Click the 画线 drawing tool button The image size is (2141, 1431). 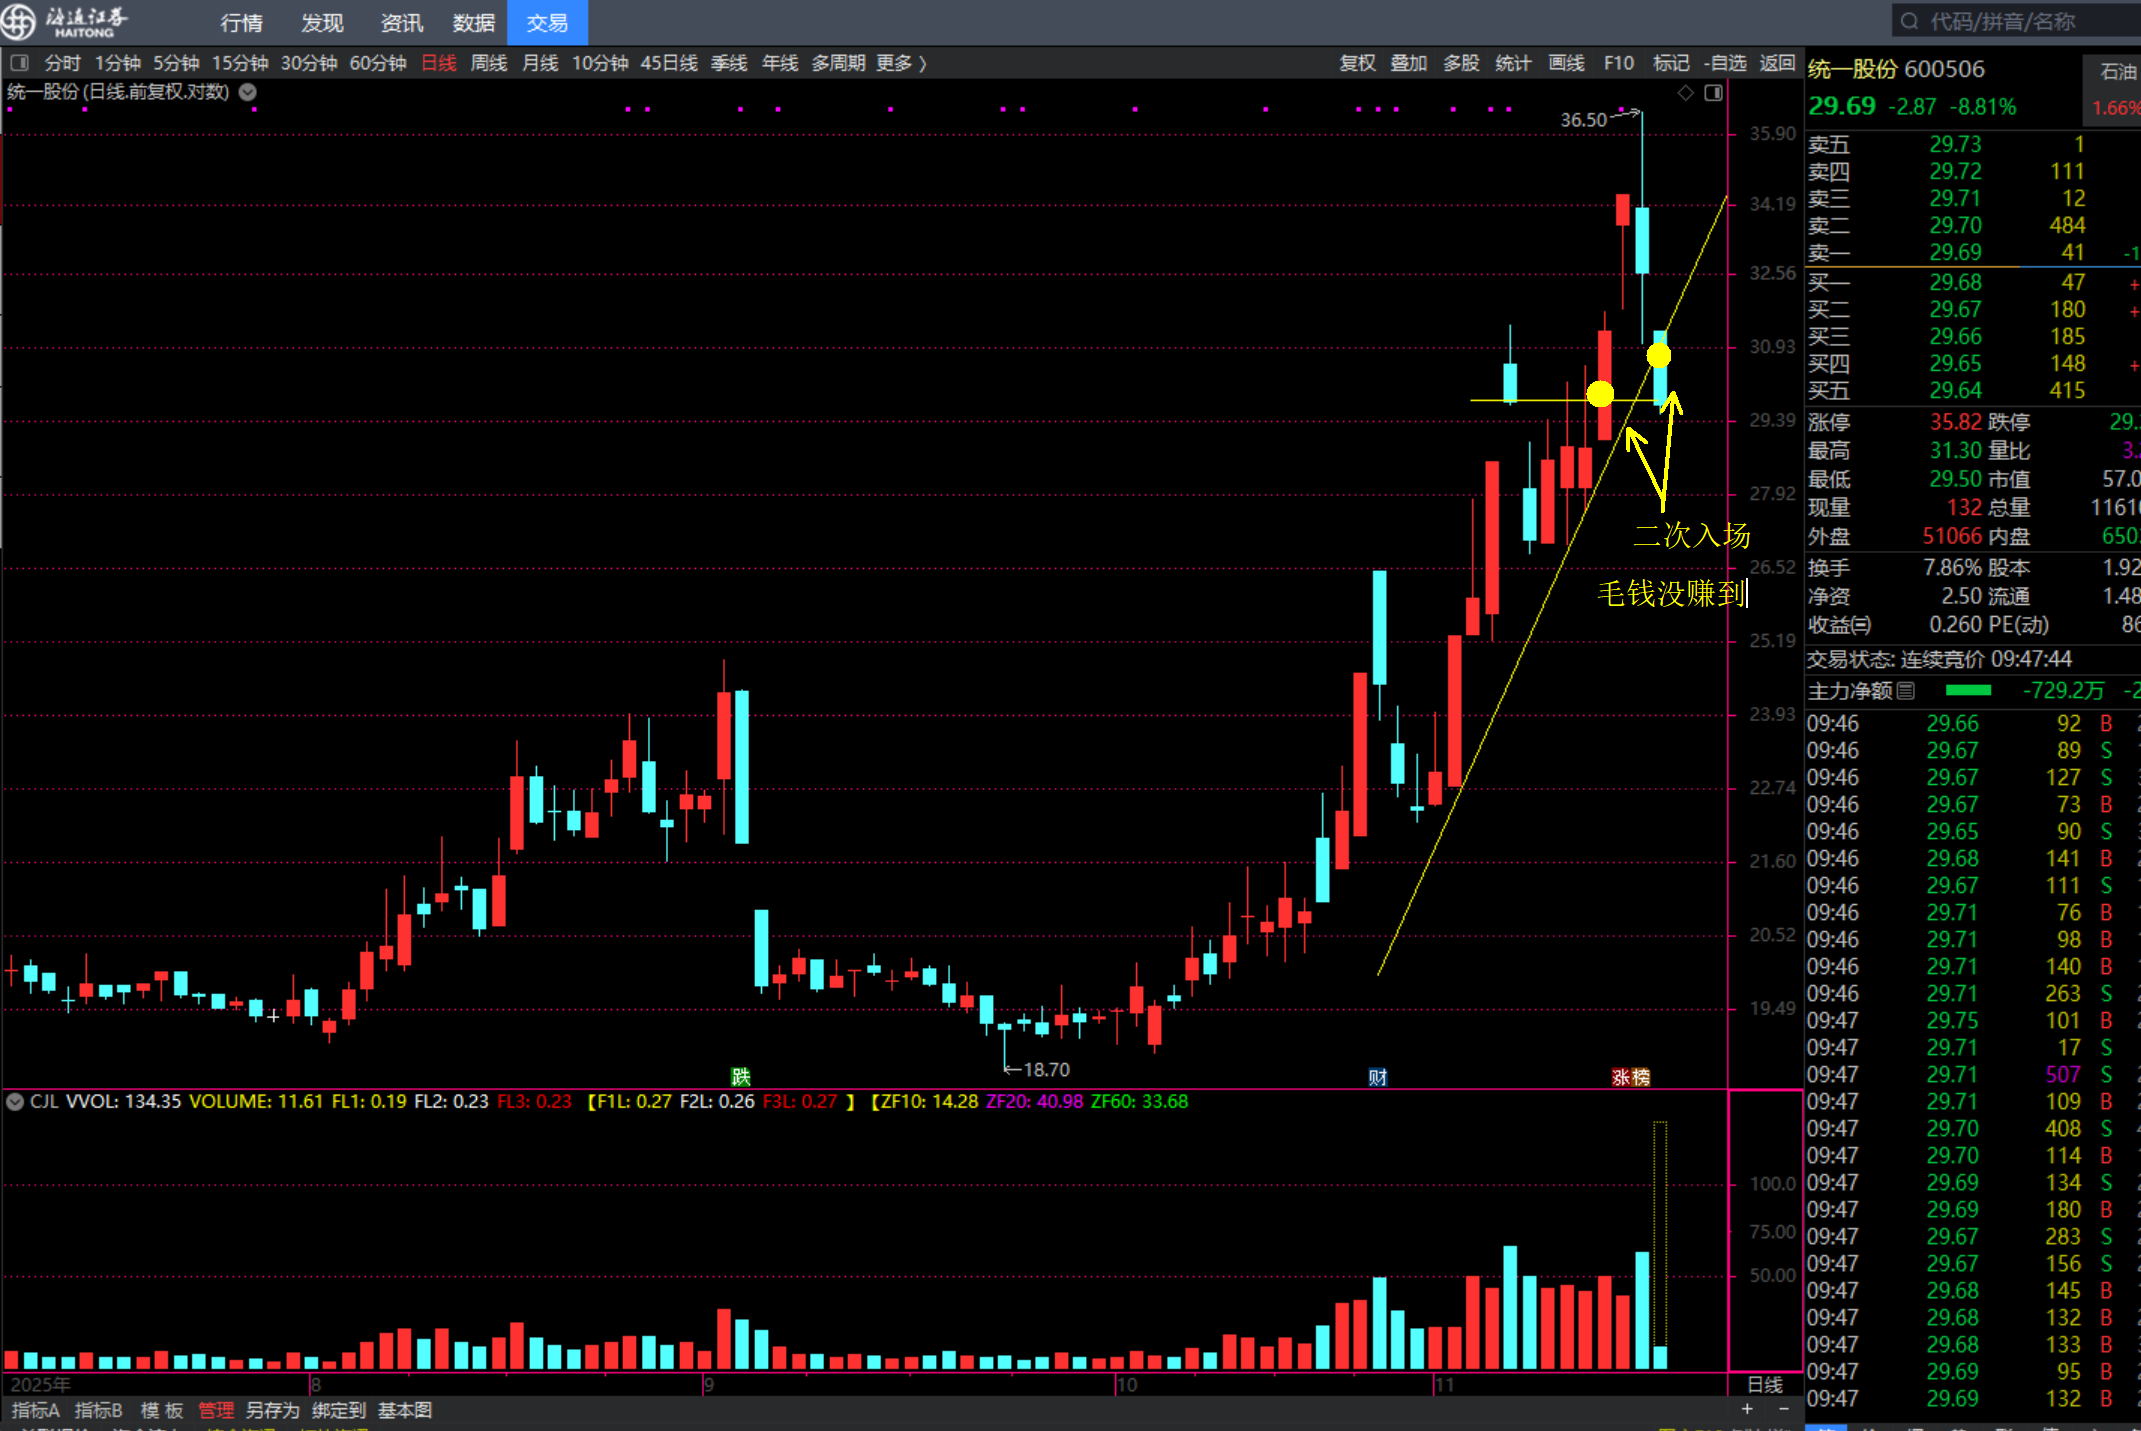click(x=1566, y=63)
